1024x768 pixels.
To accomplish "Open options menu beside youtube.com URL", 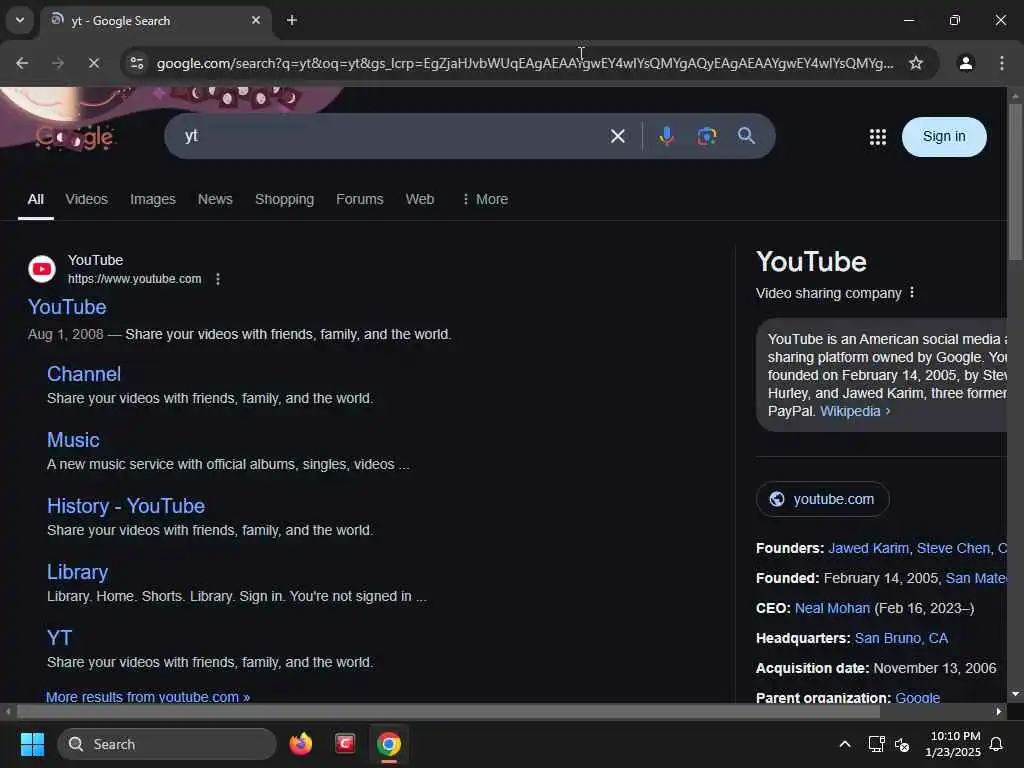I will click(x=217, y=279).
